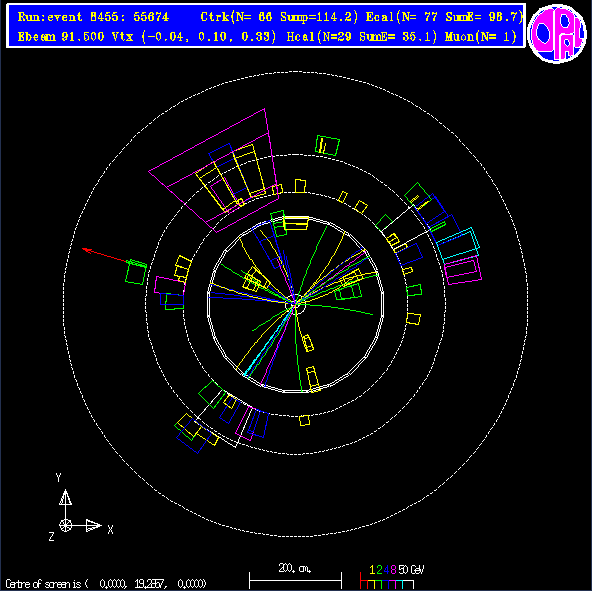Click the Z axis circle symbol

[x=65, y=525]
